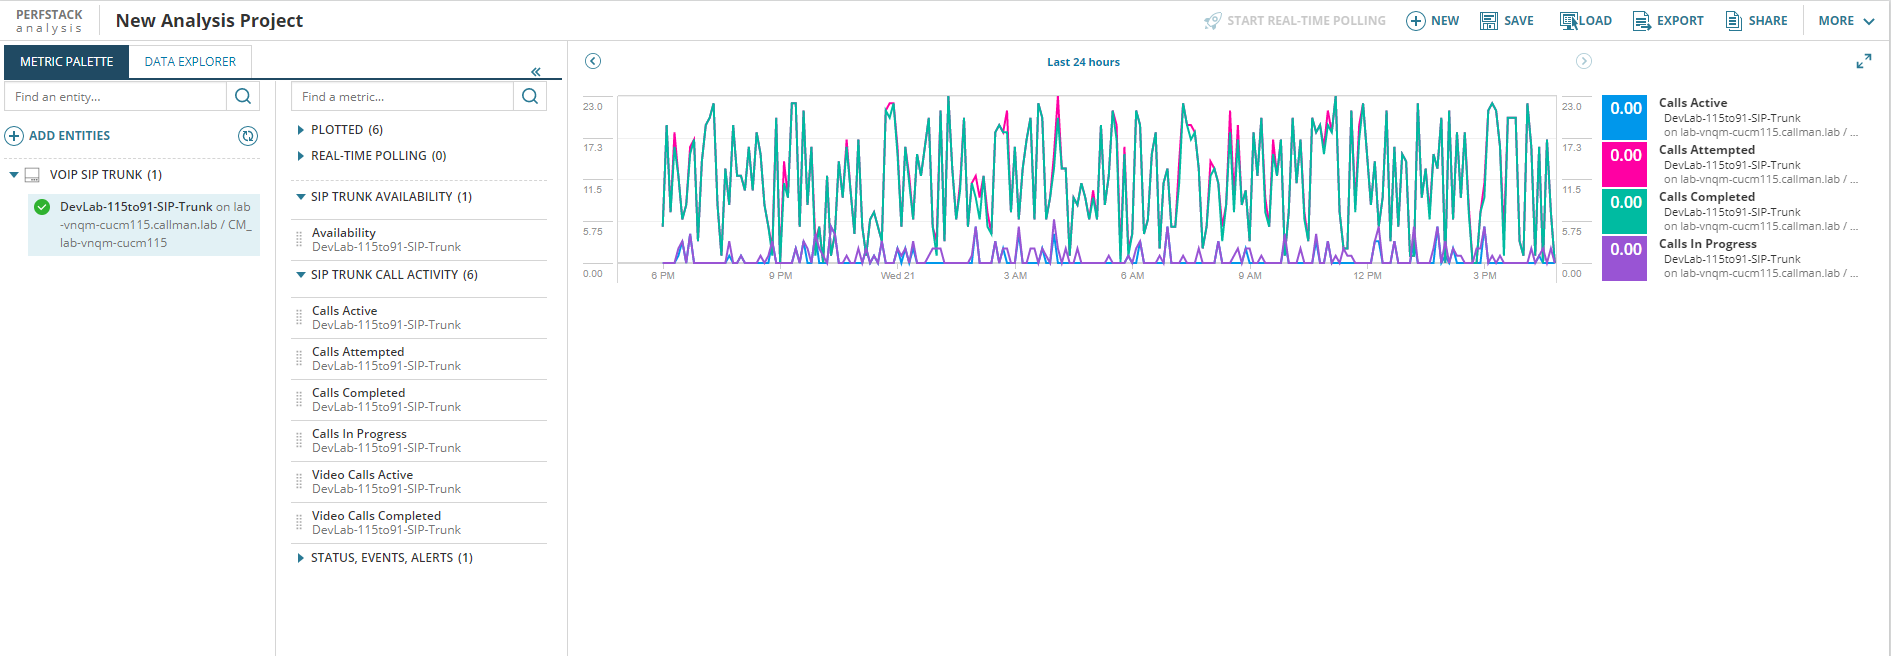Screen dimensions: 1891x656
Task: Select the METRIC PALETTE tab
Action: 67,62
